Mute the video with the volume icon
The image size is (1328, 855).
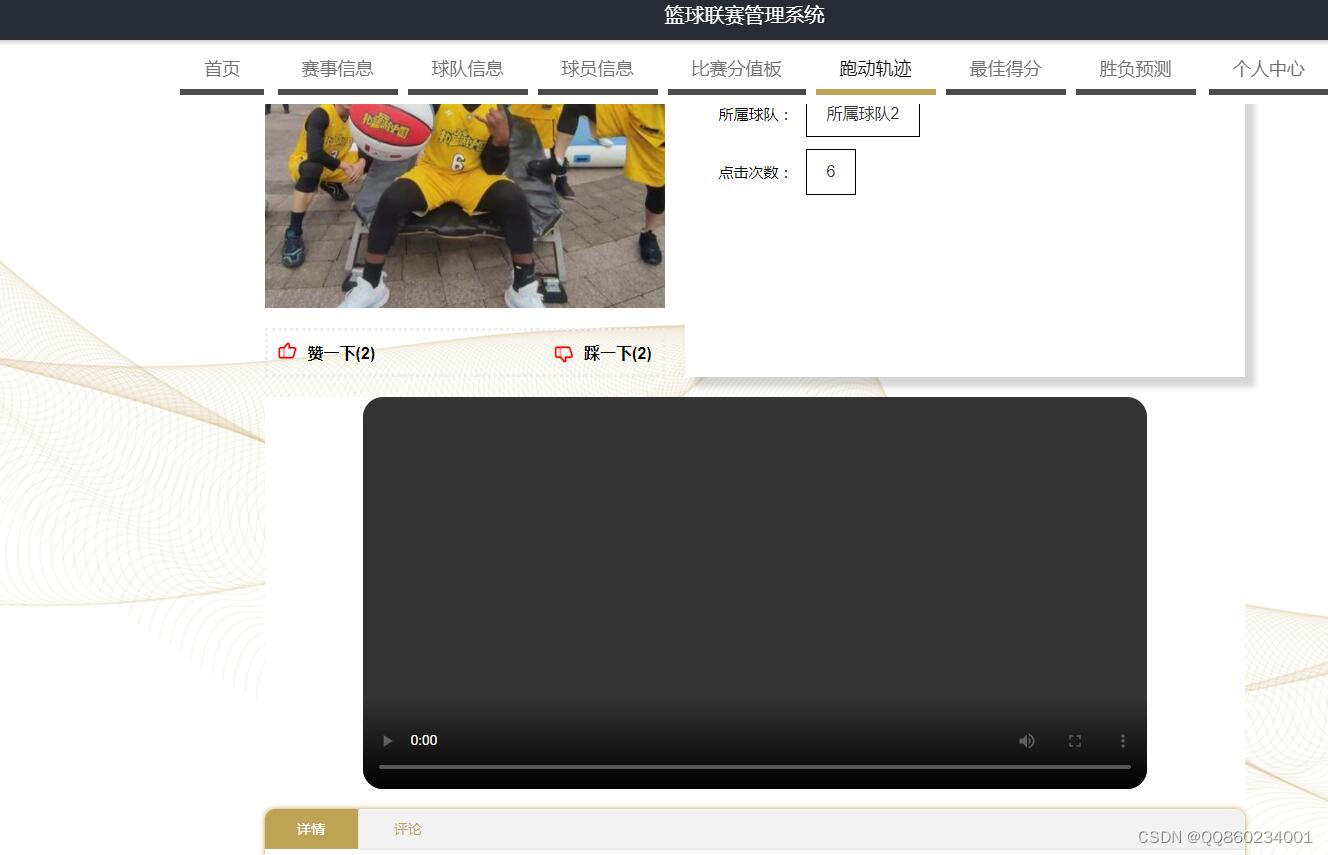tap(1026, 740)
